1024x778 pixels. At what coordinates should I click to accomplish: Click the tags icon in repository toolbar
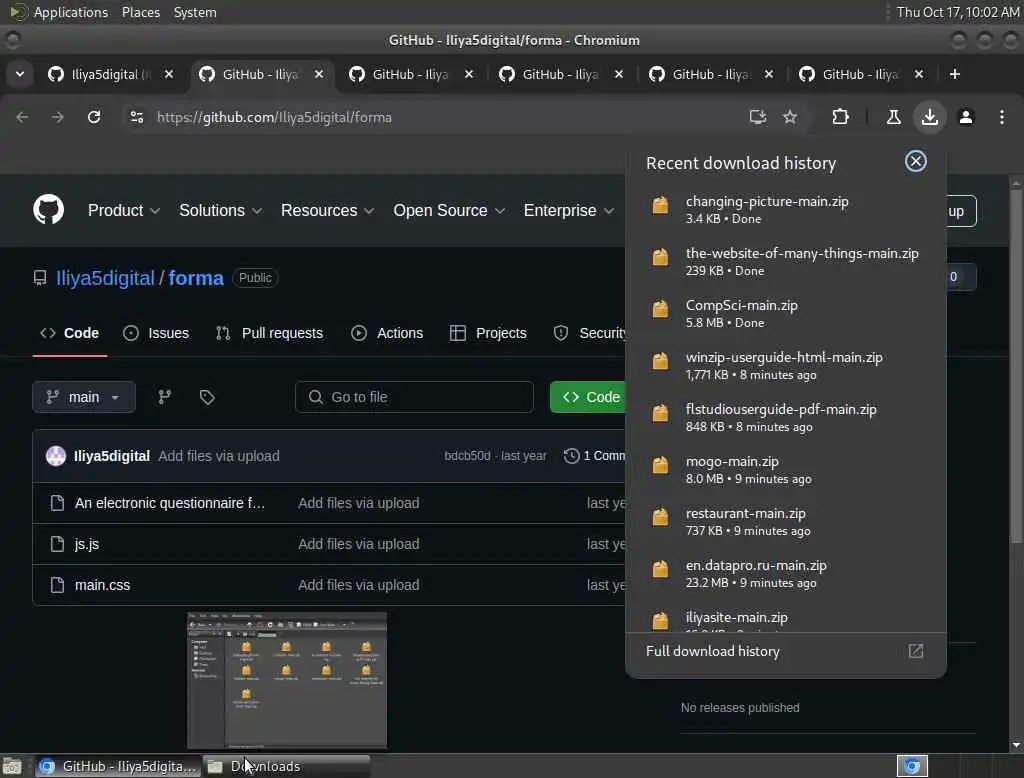[207, 397]
